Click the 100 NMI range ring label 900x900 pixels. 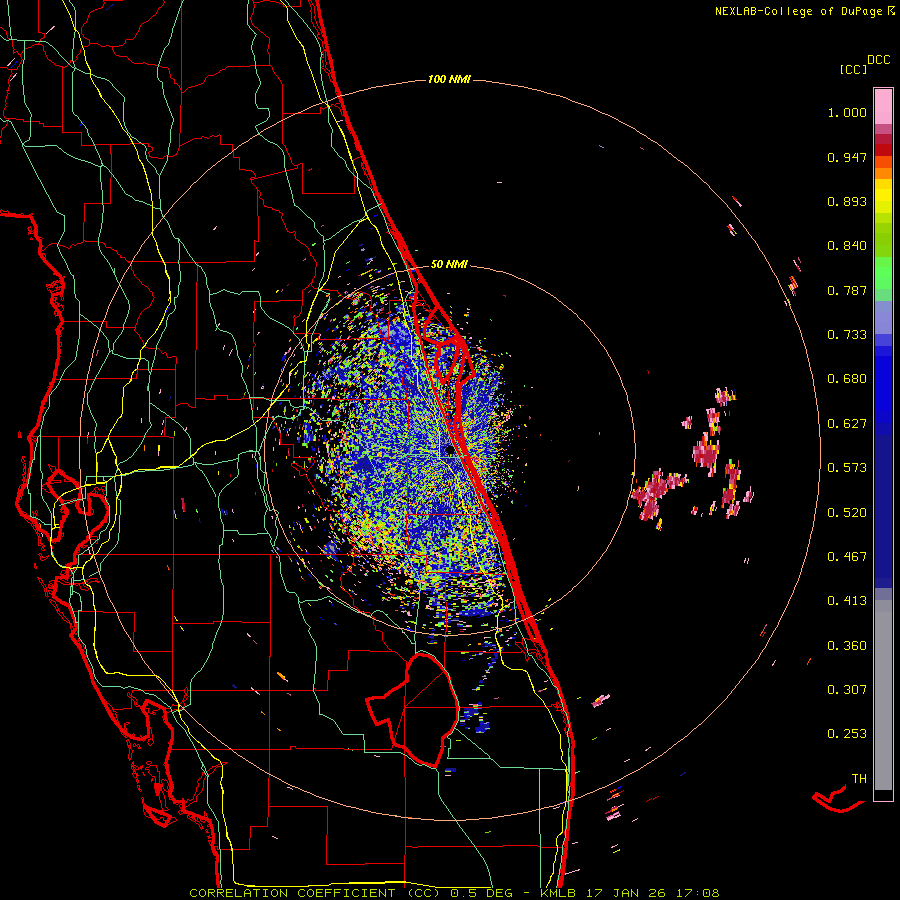tap(449, 79)
